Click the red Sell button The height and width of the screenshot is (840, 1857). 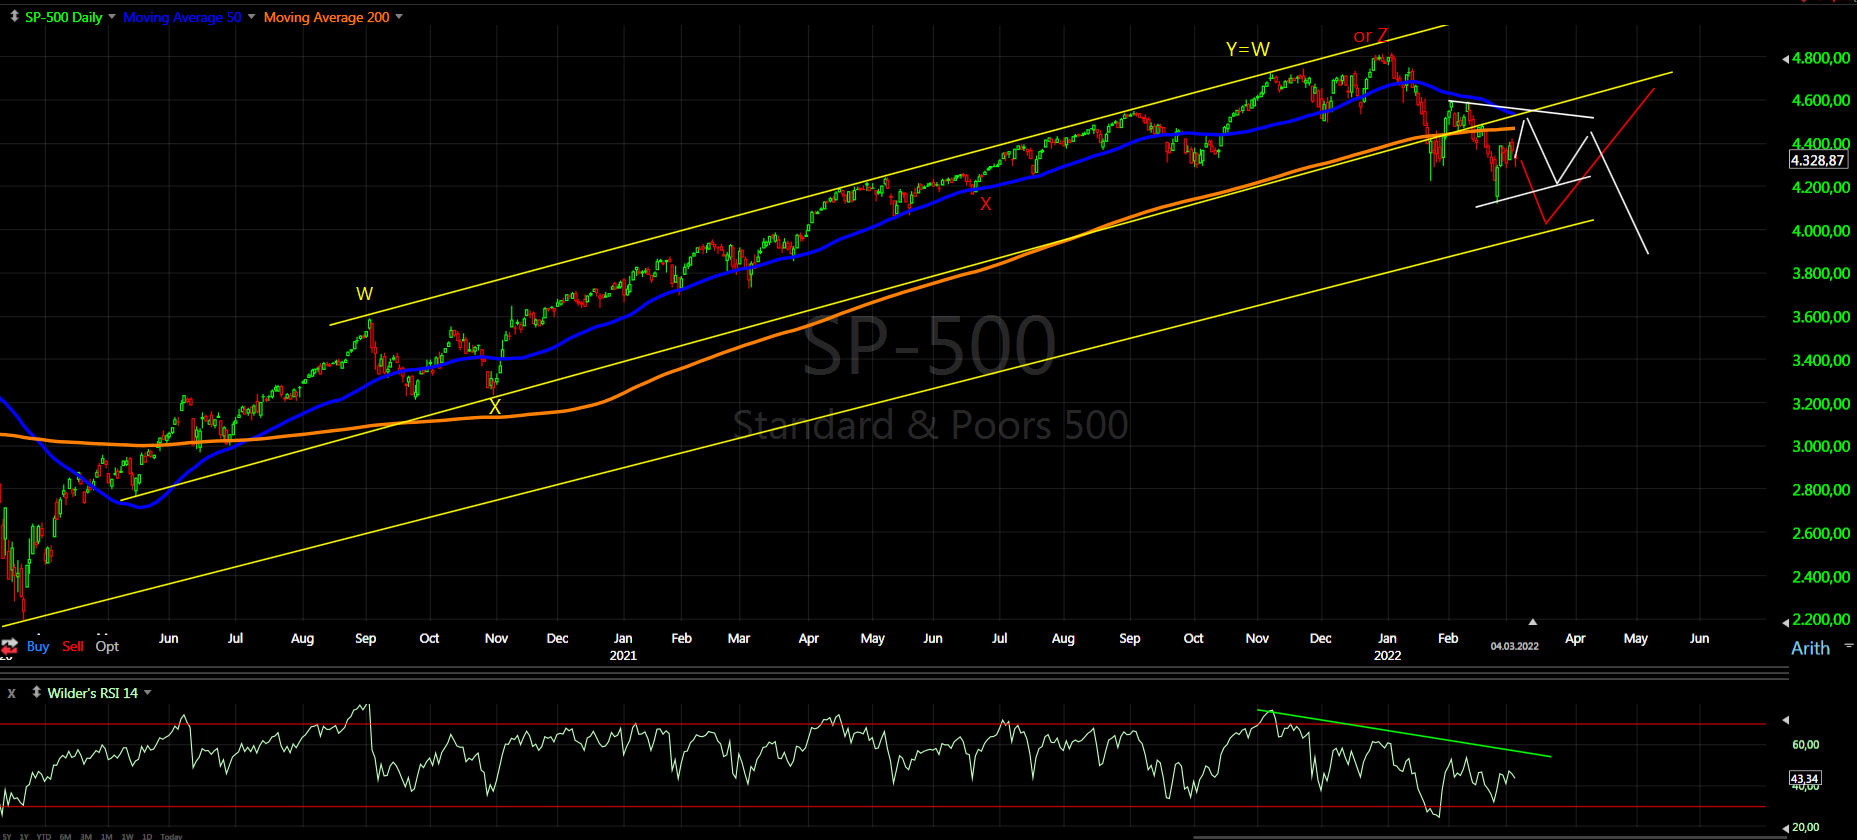click(x=73, y=646)
